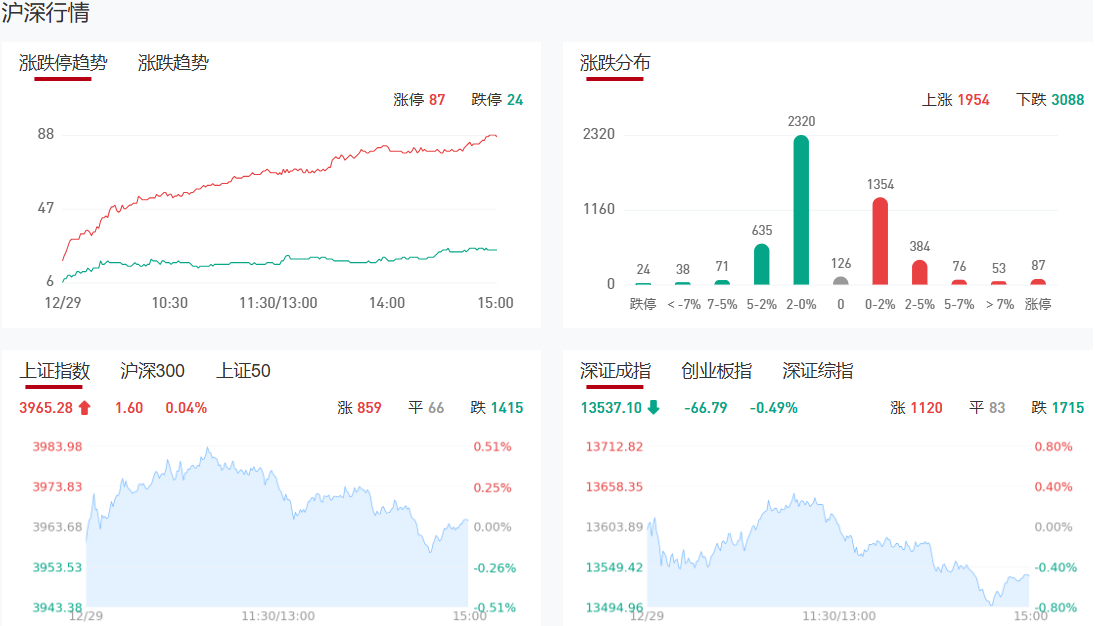Viewport: 1095px width, 626px height.
Task: Click the tall green 2320 bar
Action: pyautogui.click(x=801, y=210)
